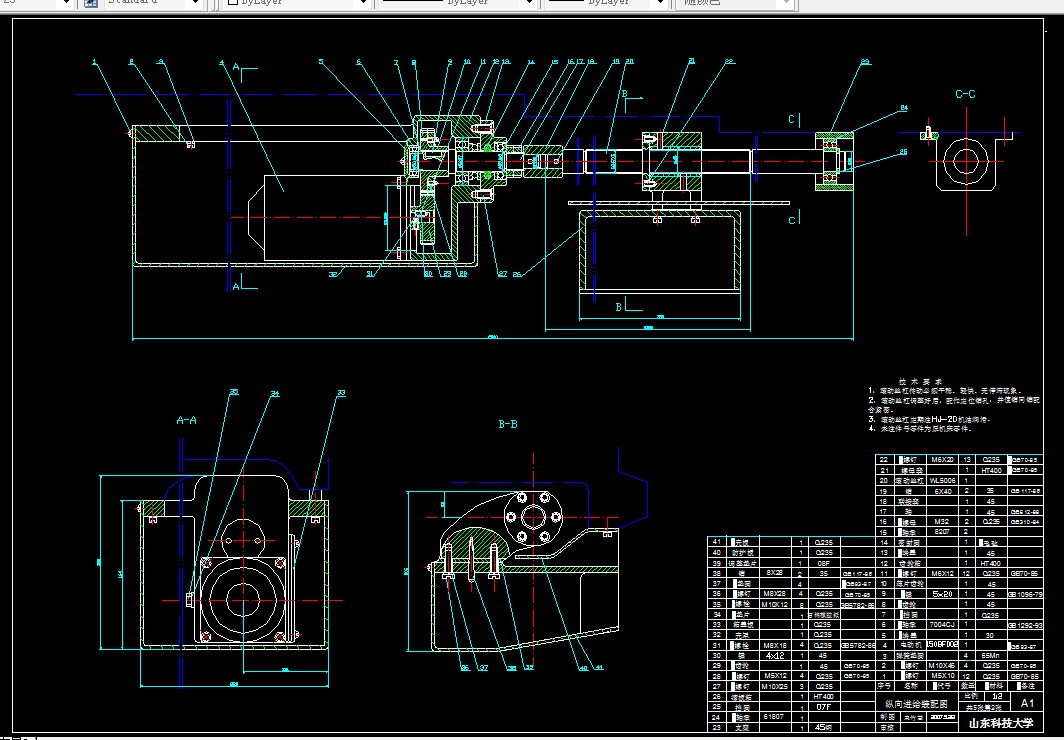Click the C-C section view label
Image resolution: width=1064 pixels, height=740 pixels.
[965, 94]
